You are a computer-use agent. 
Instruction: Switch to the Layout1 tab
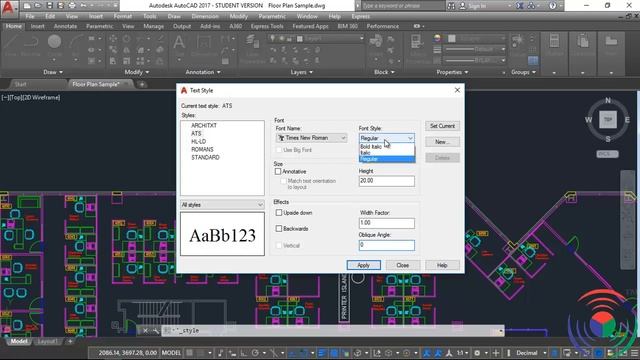(x=47, y=341)
